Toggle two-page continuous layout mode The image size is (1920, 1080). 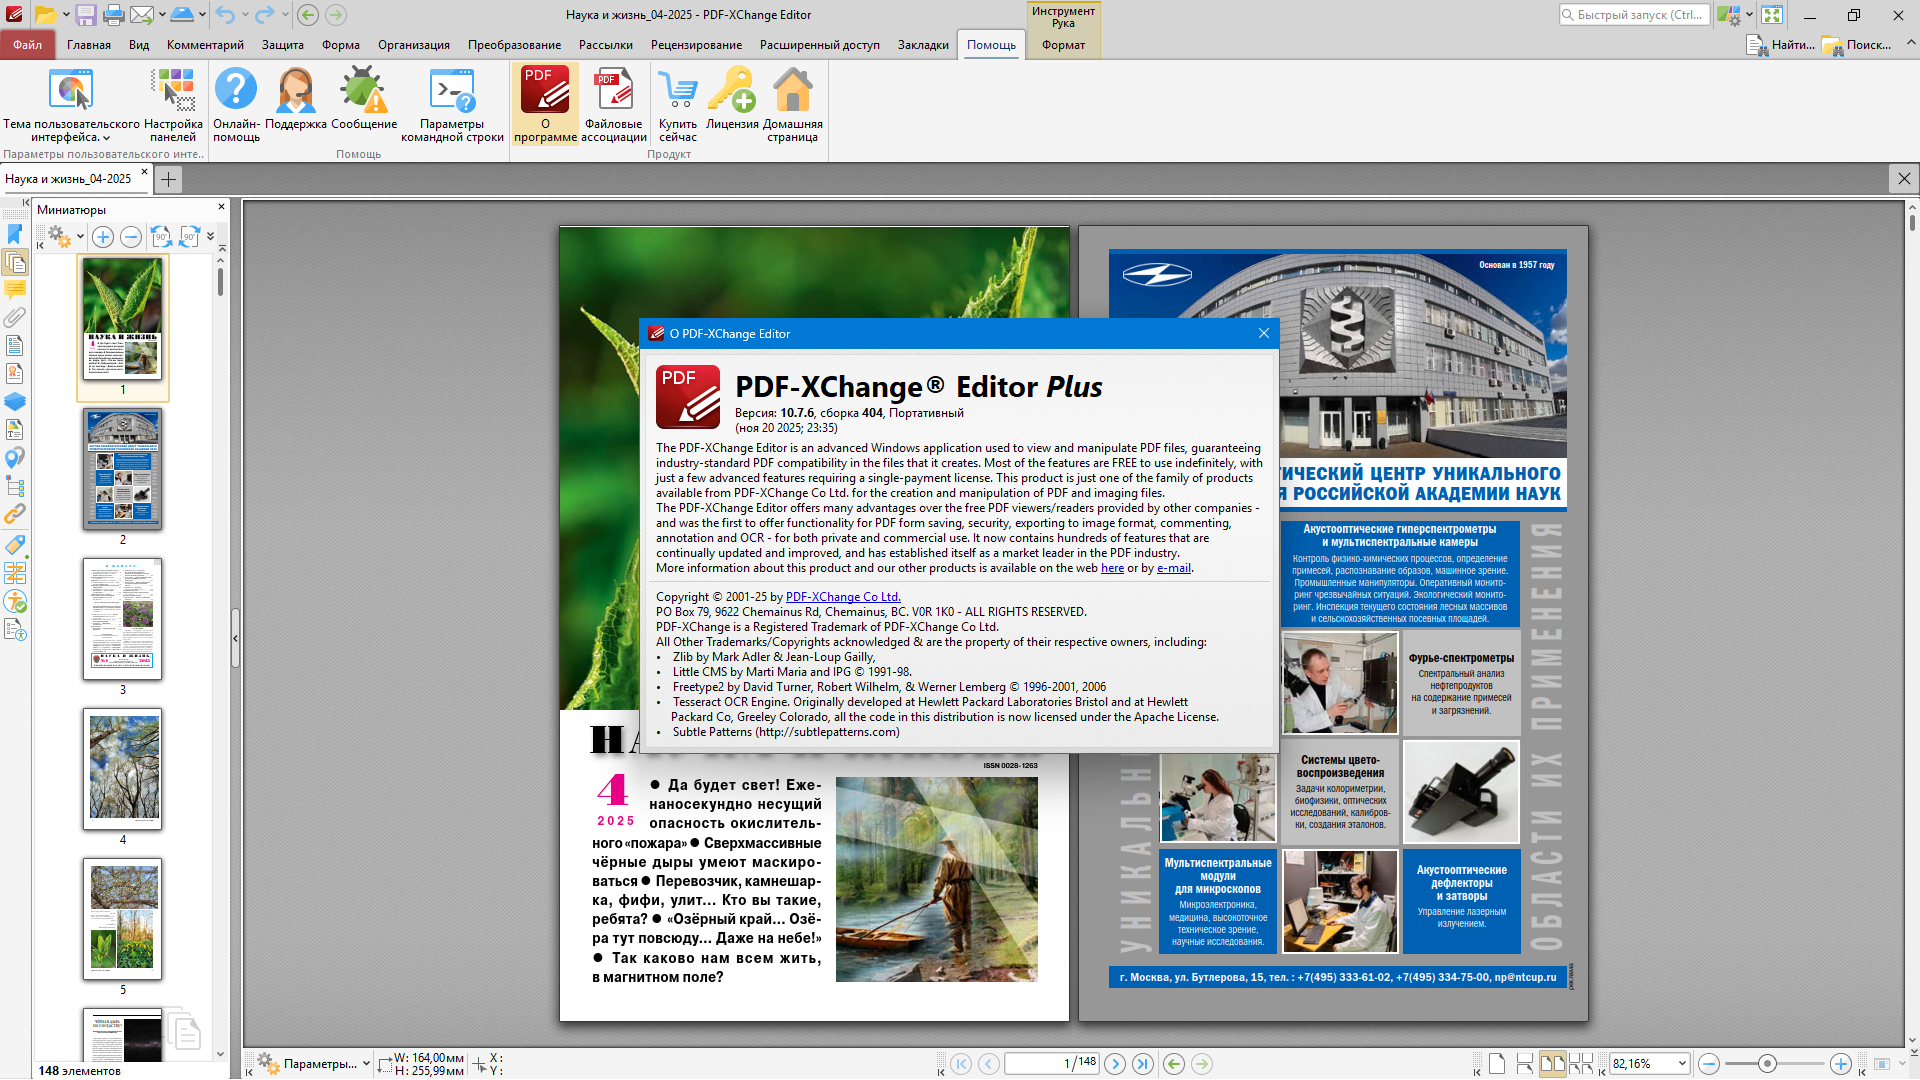1581,1064
